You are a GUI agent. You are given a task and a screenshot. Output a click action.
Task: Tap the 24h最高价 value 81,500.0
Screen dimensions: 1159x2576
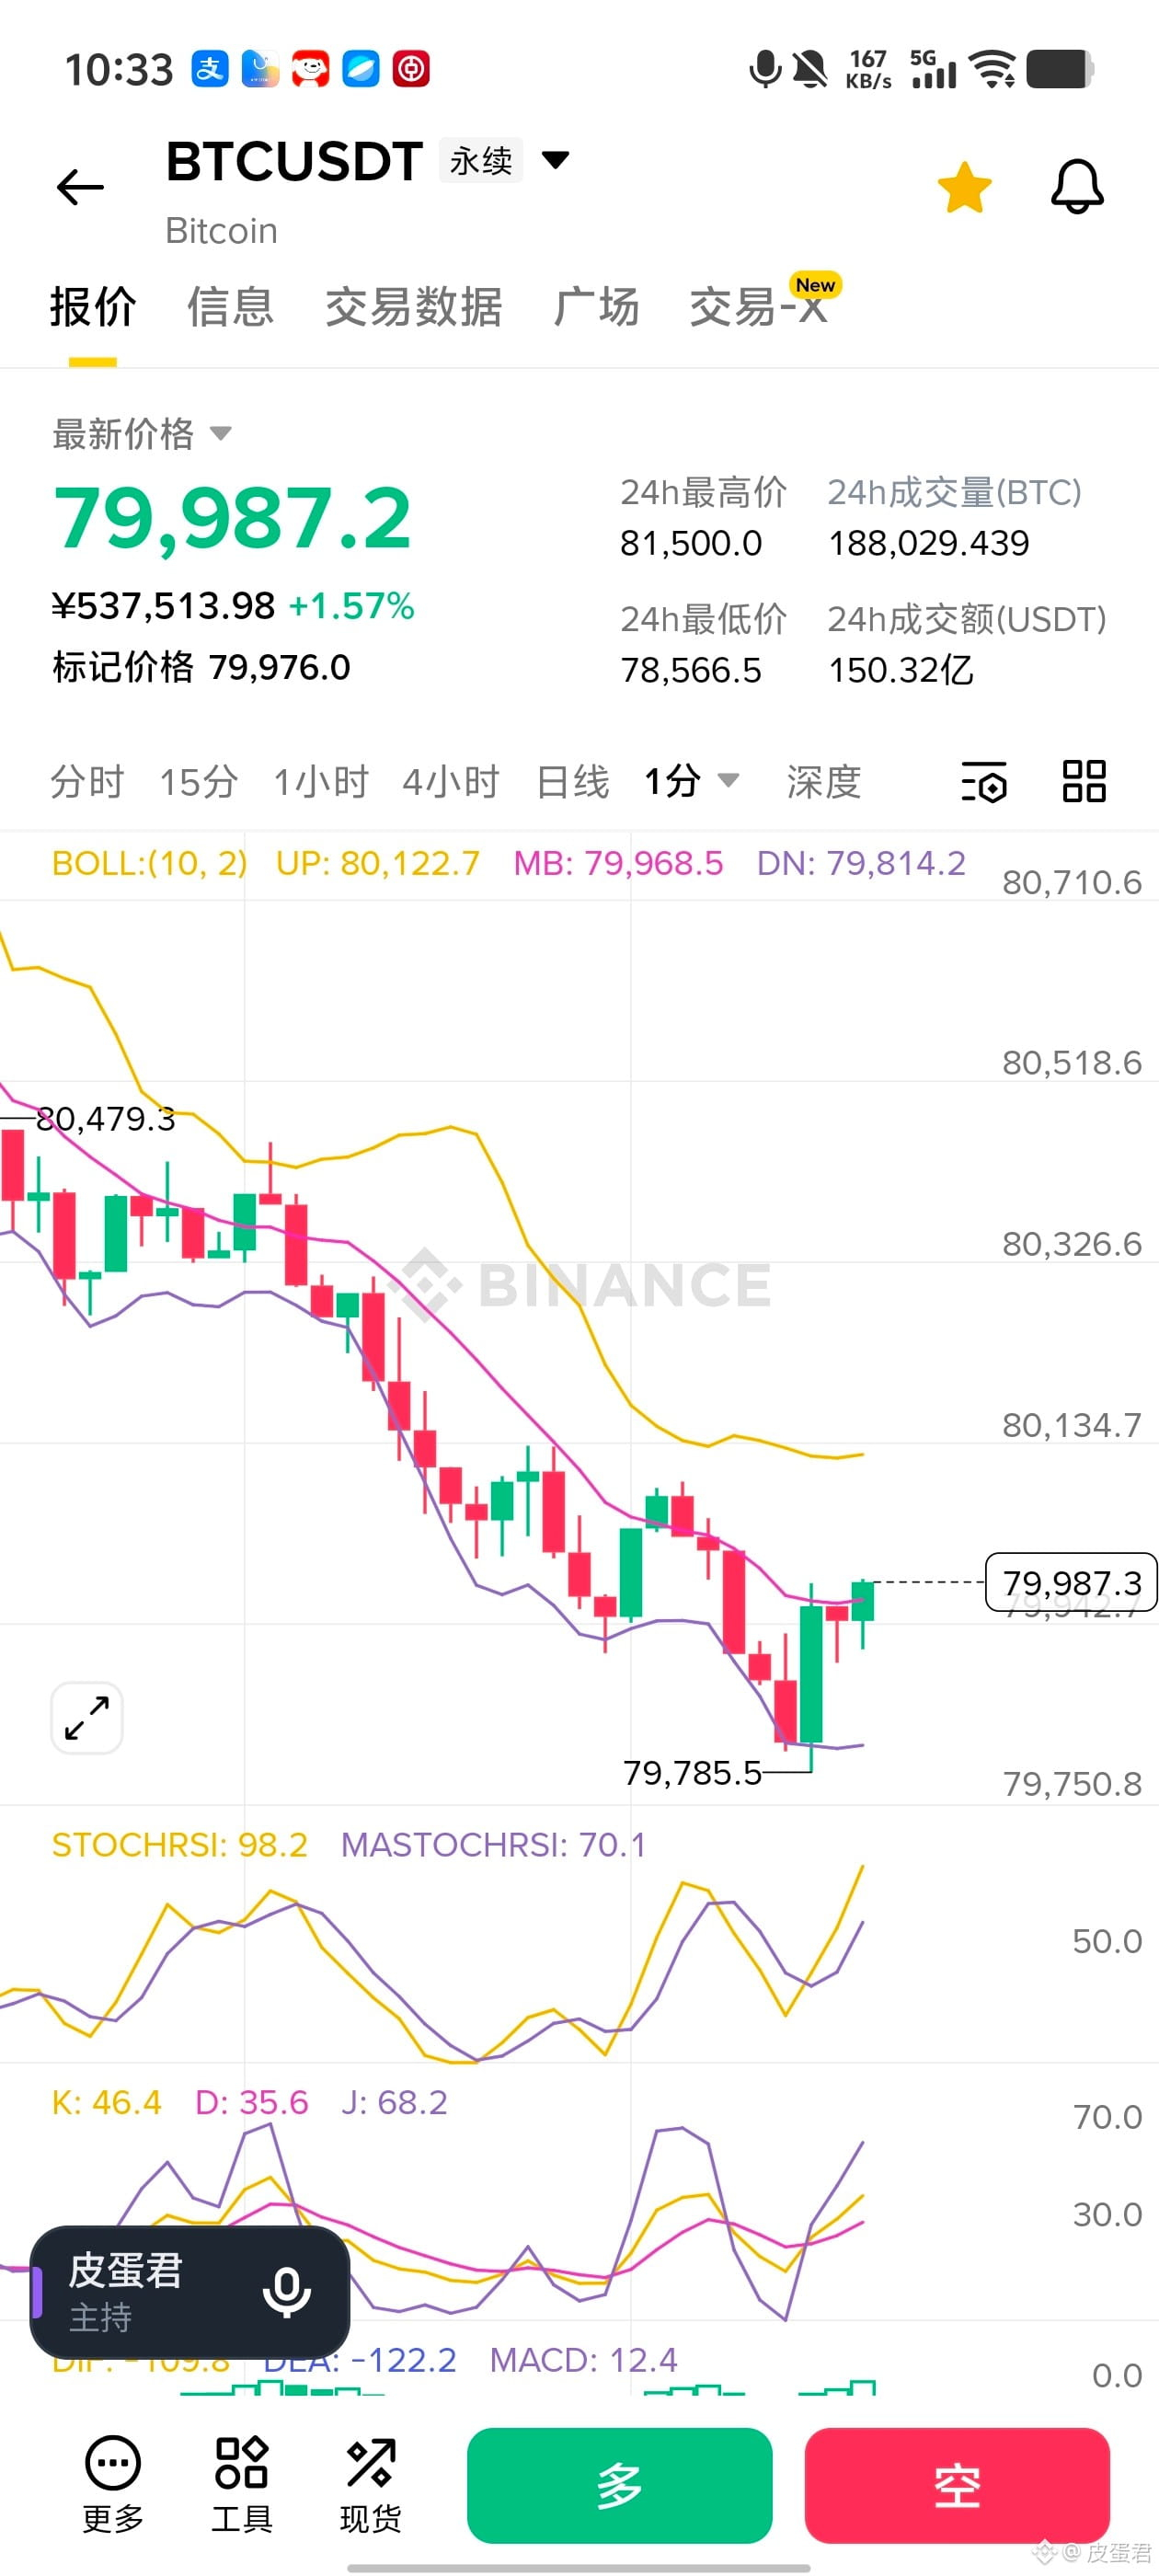(x=691, y=543)
